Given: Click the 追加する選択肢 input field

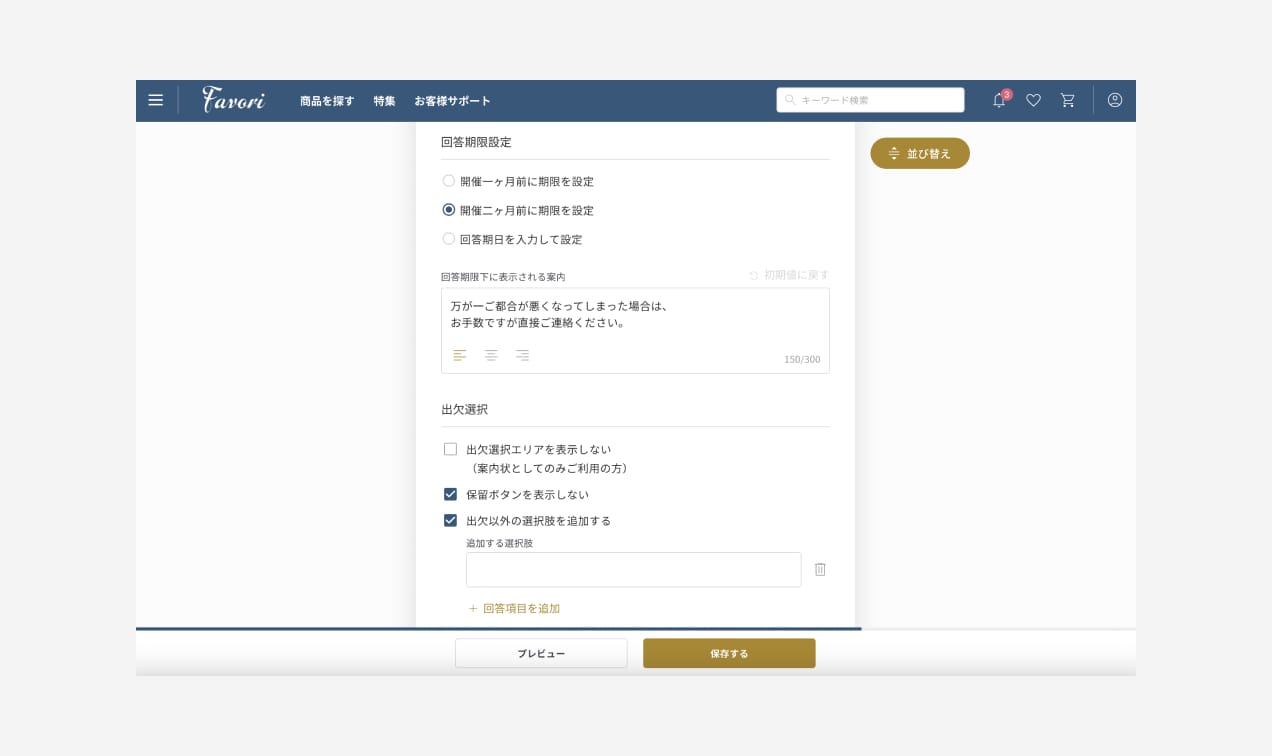Looking at the screenshot, I should tap(633, 569).
